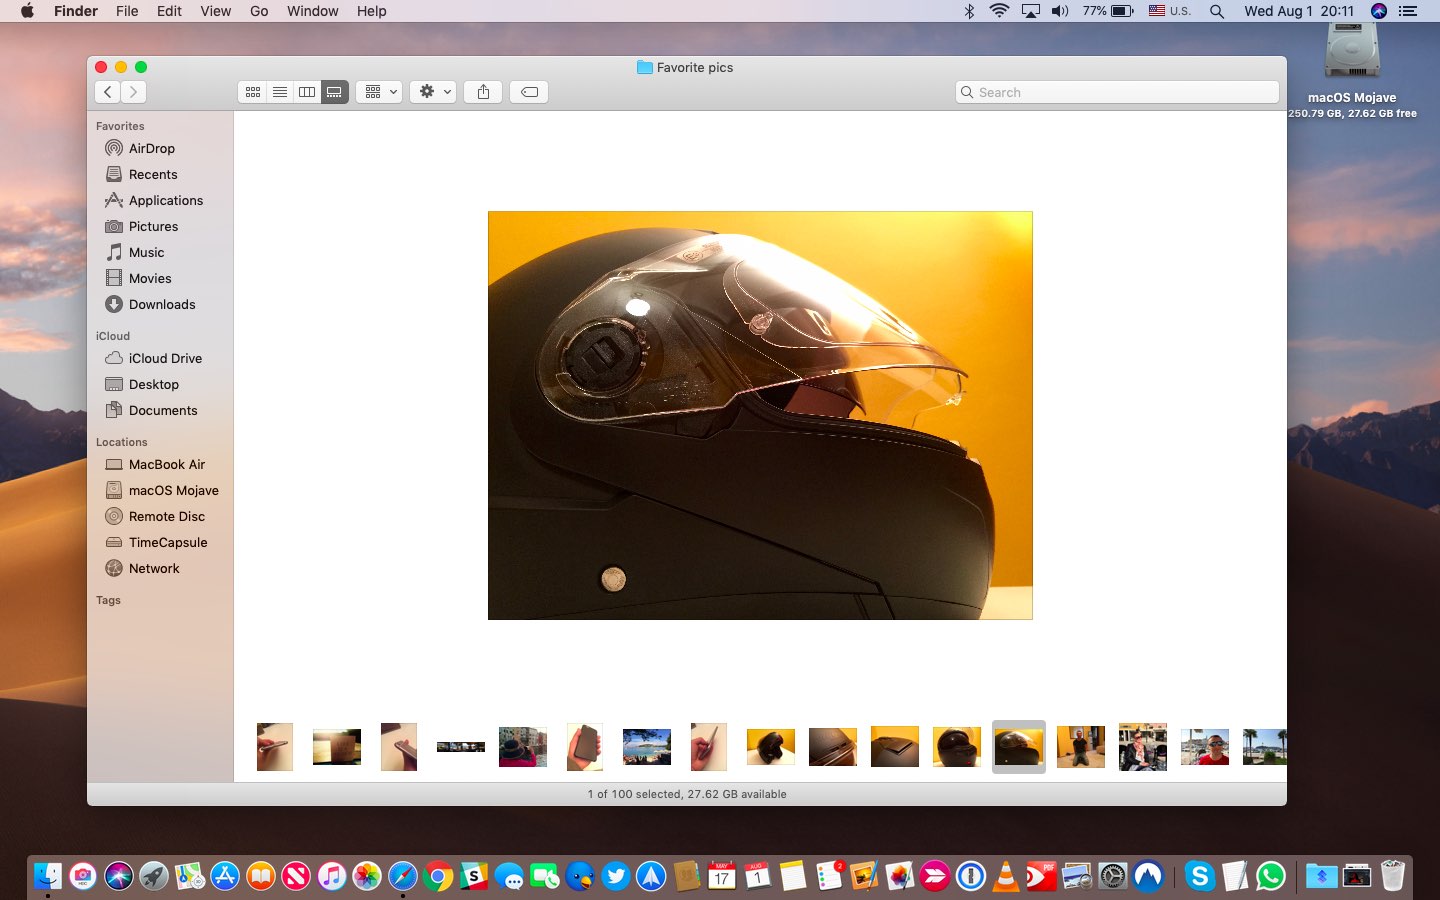
Task: Open TimeCapsule location in the sidebar
Action: [168, 542]
